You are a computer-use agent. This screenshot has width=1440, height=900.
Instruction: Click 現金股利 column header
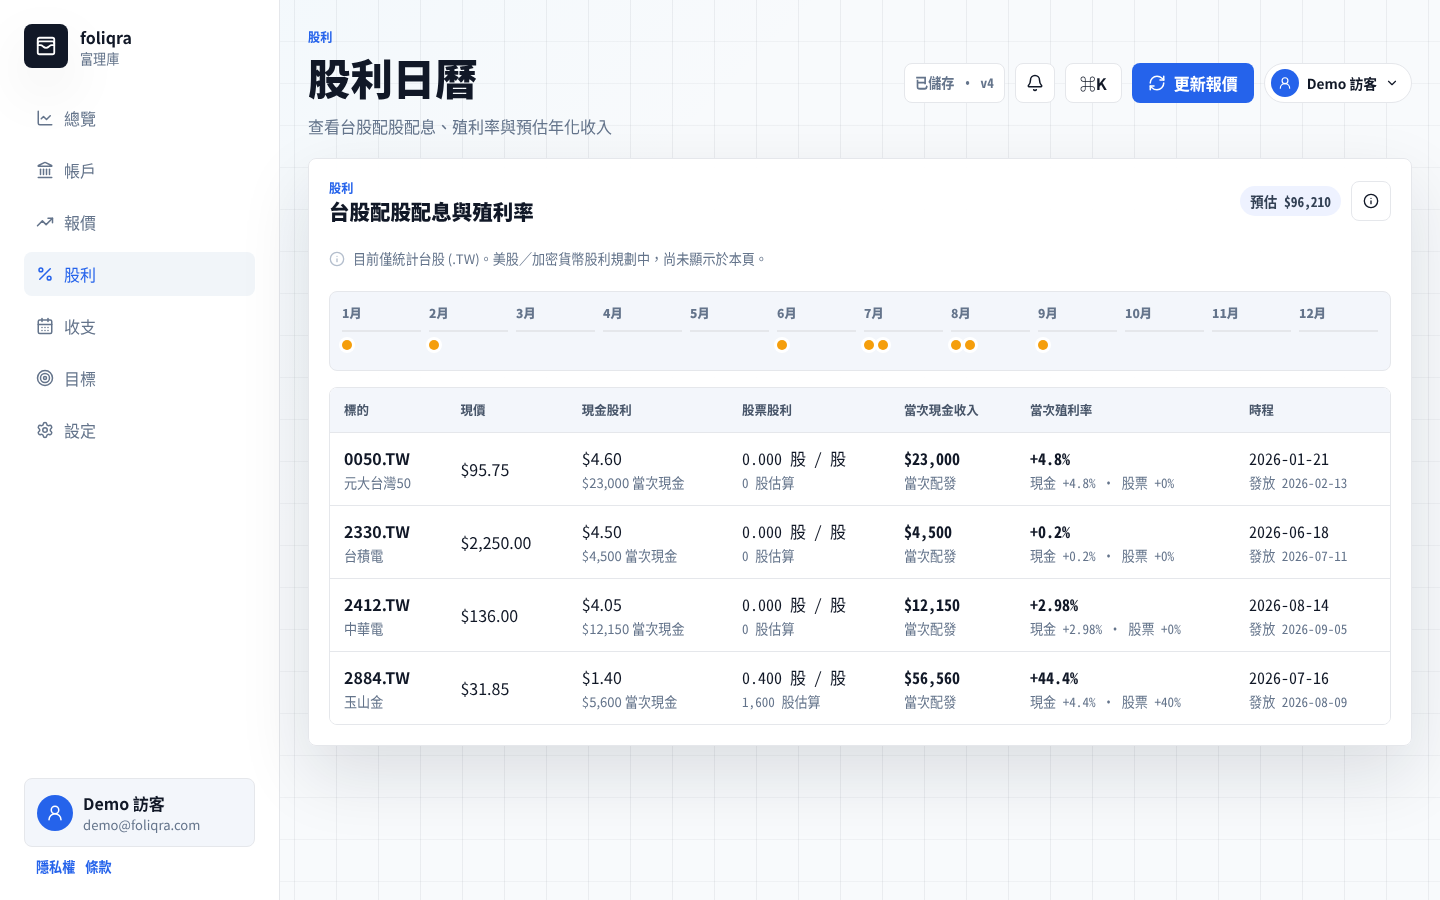pyautogui.click(x=606, y=410)
